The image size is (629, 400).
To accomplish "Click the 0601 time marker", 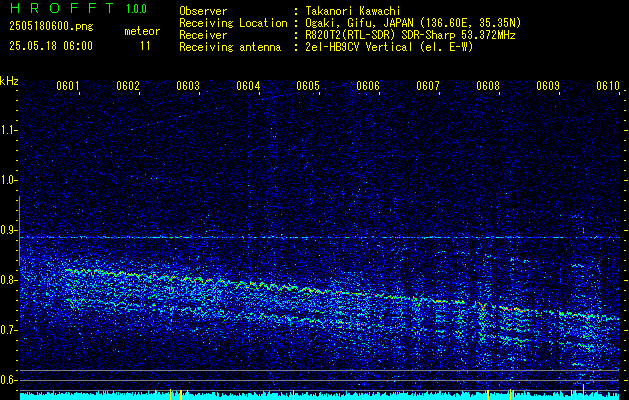I will (x=67, y=86).
